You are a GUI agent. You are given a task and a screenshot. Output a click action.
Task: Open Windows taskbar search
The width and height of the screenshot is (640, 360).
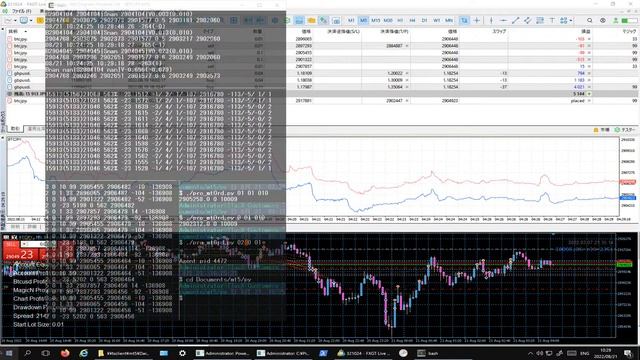pyautogui.click(x=27, y=353)
